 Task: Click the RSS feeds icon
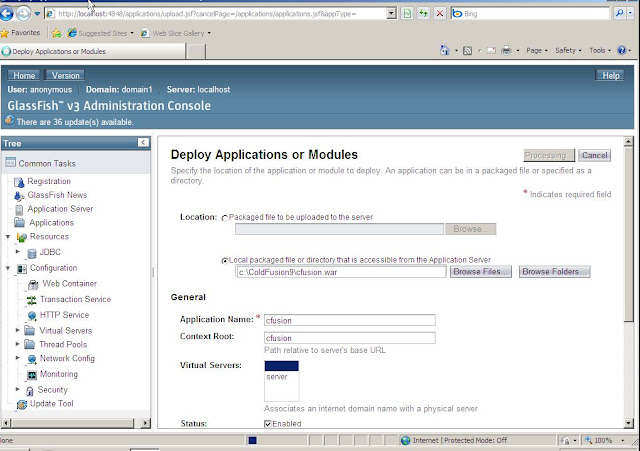[468, 51]
